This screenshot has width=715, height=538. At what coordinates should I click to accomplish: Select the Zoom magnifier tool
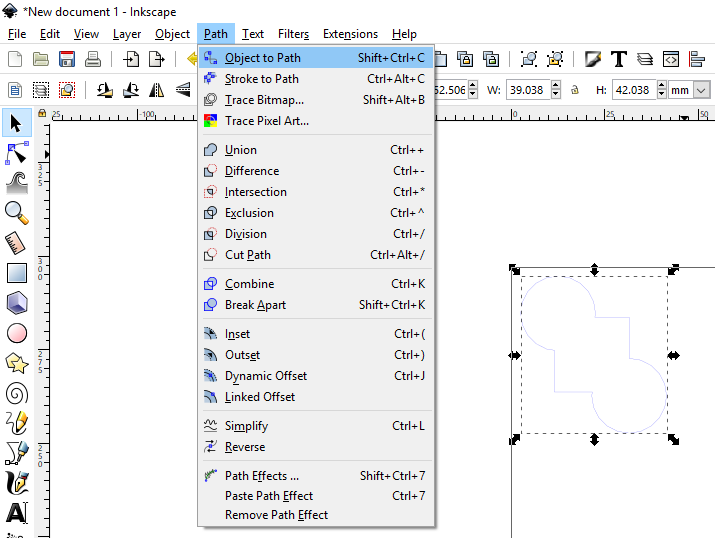pos(16,213)
